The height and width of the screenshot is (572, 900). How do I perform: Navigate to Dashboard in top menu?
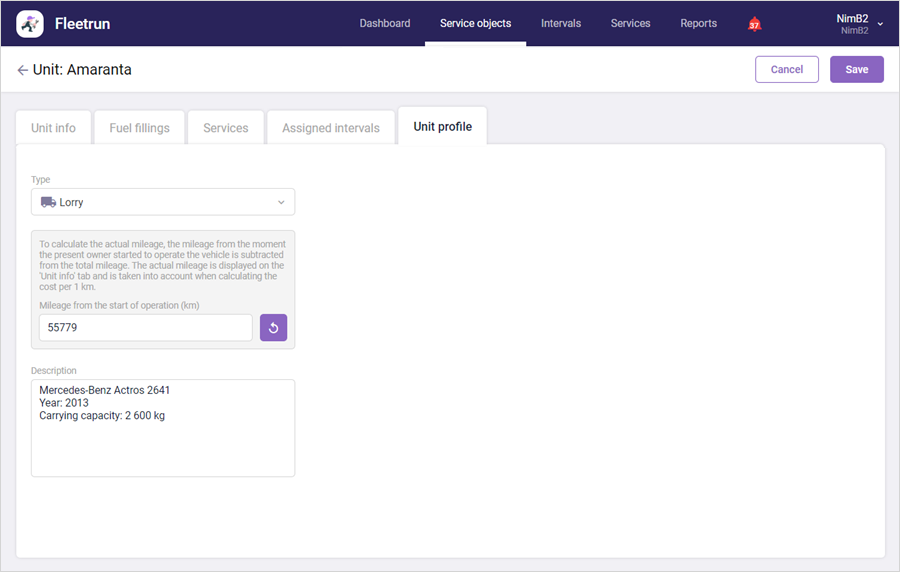[x=385, y=24]
